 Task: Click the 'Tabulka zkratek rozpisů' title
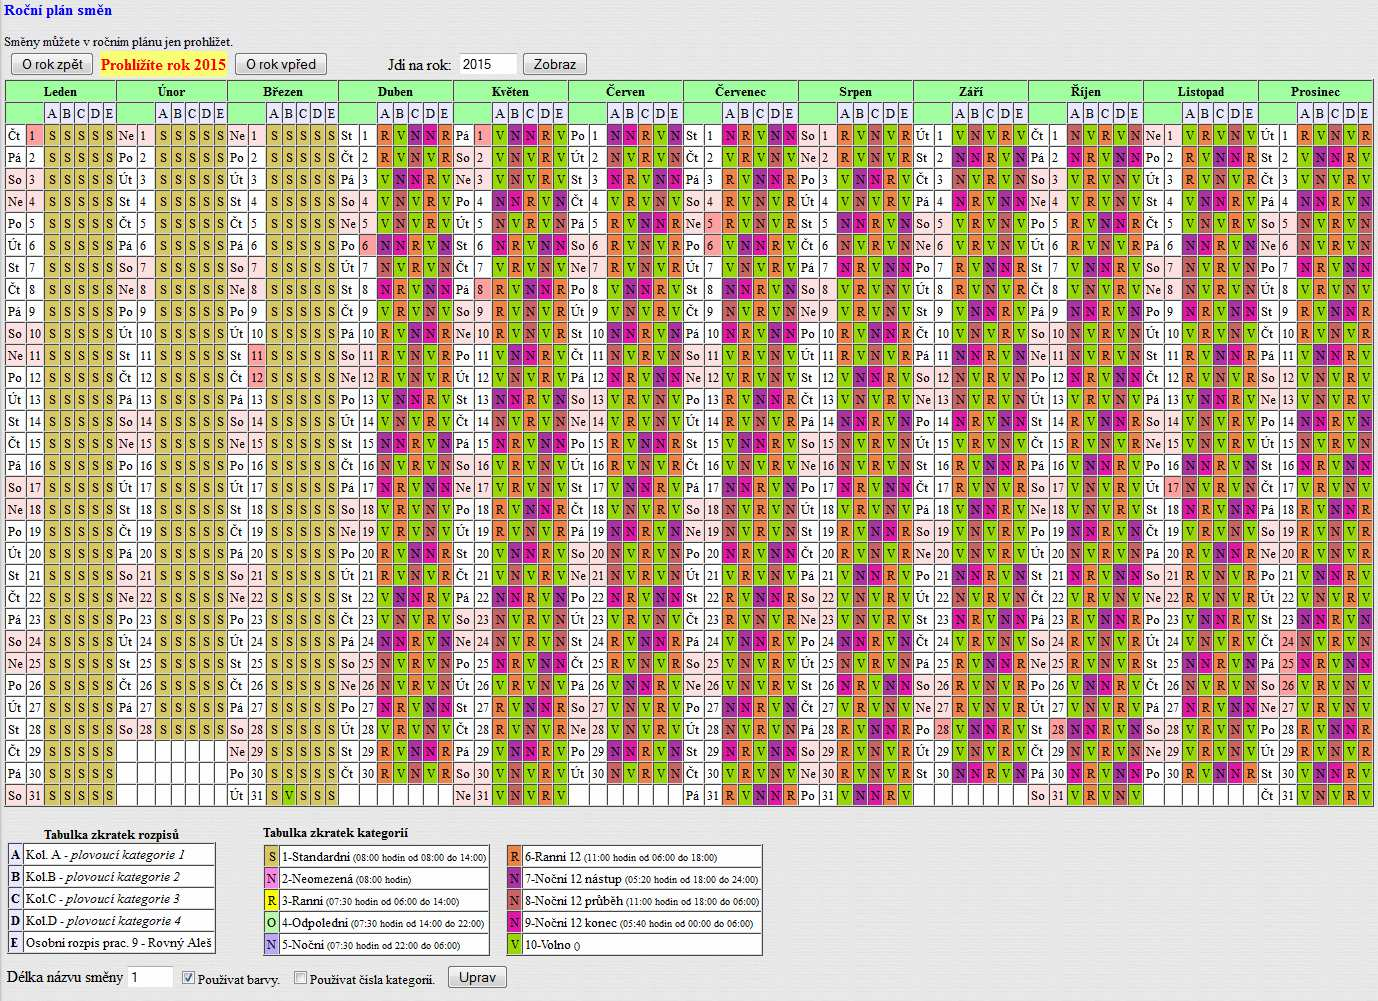(x=111, y=834)
